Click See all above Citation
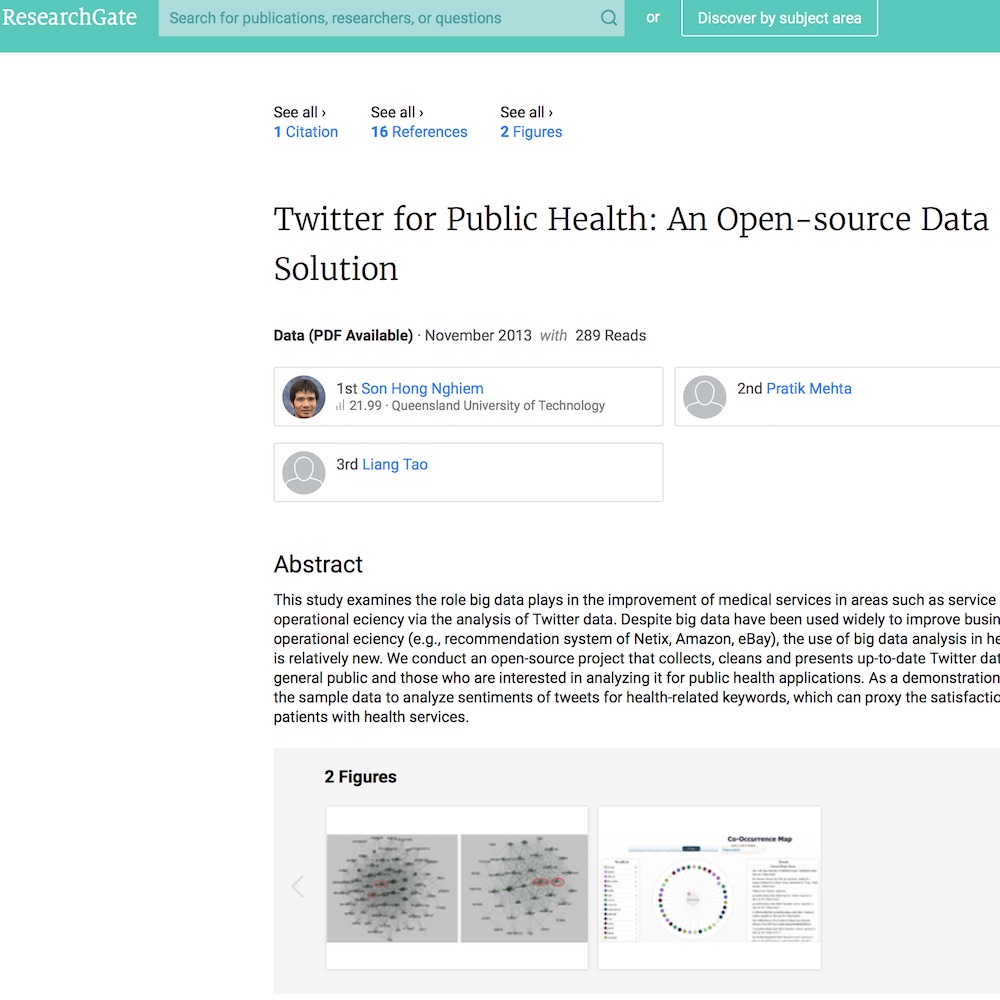1000x1000 pixels. point(300,112)
